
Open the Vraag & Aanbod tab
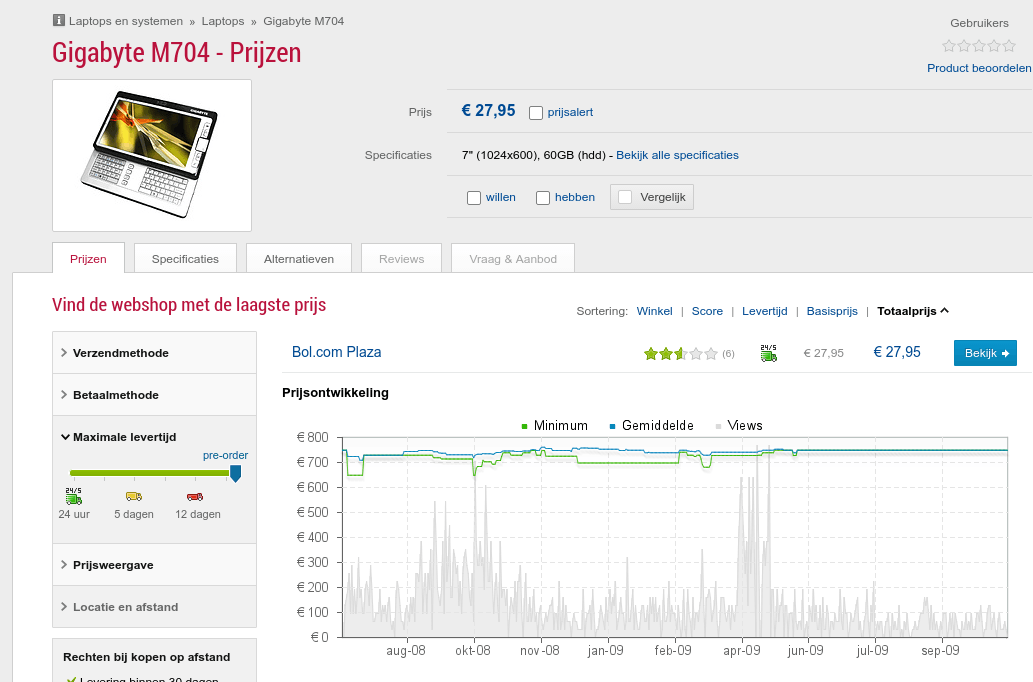[513, 258]
